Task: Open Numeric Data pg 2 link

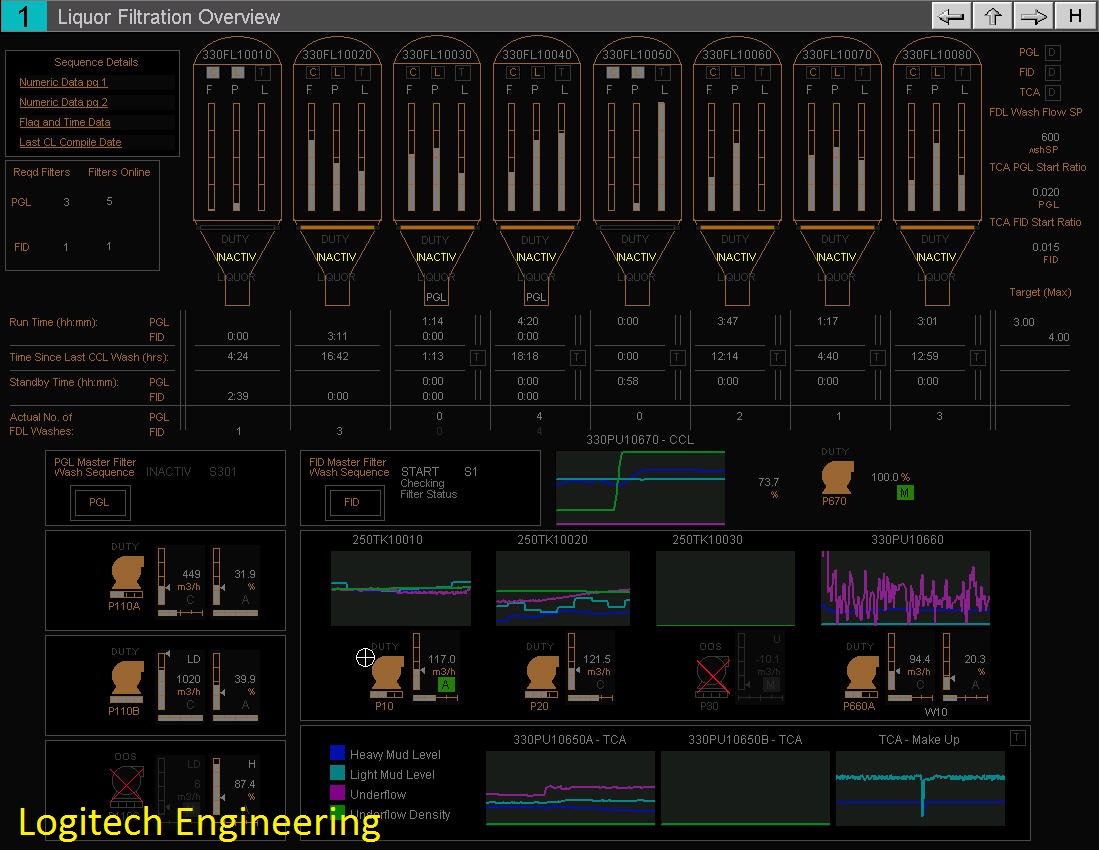Action: (63, 102)
